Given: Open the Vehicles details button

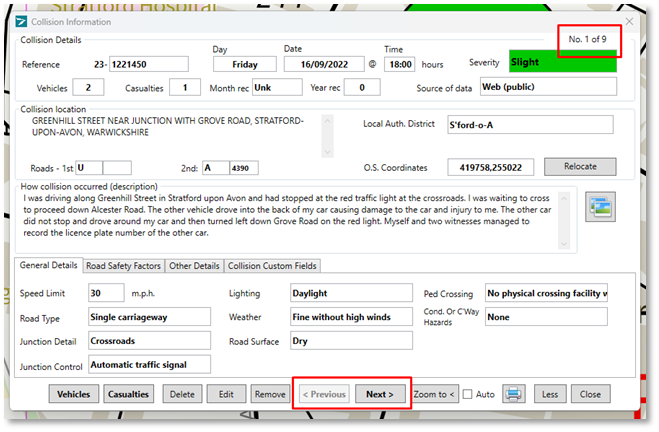Looking at the screenshot, I should pos(73,394).
